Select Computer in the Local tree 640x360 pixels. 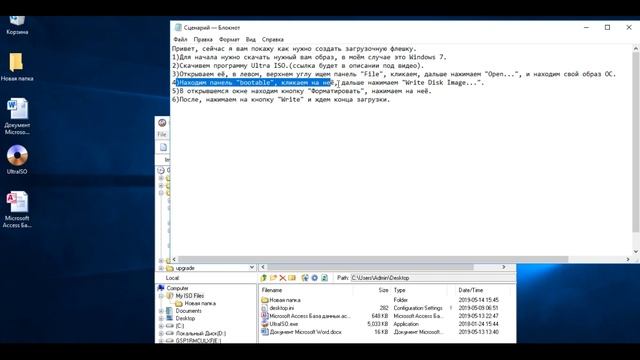click(x=178, y=288)
